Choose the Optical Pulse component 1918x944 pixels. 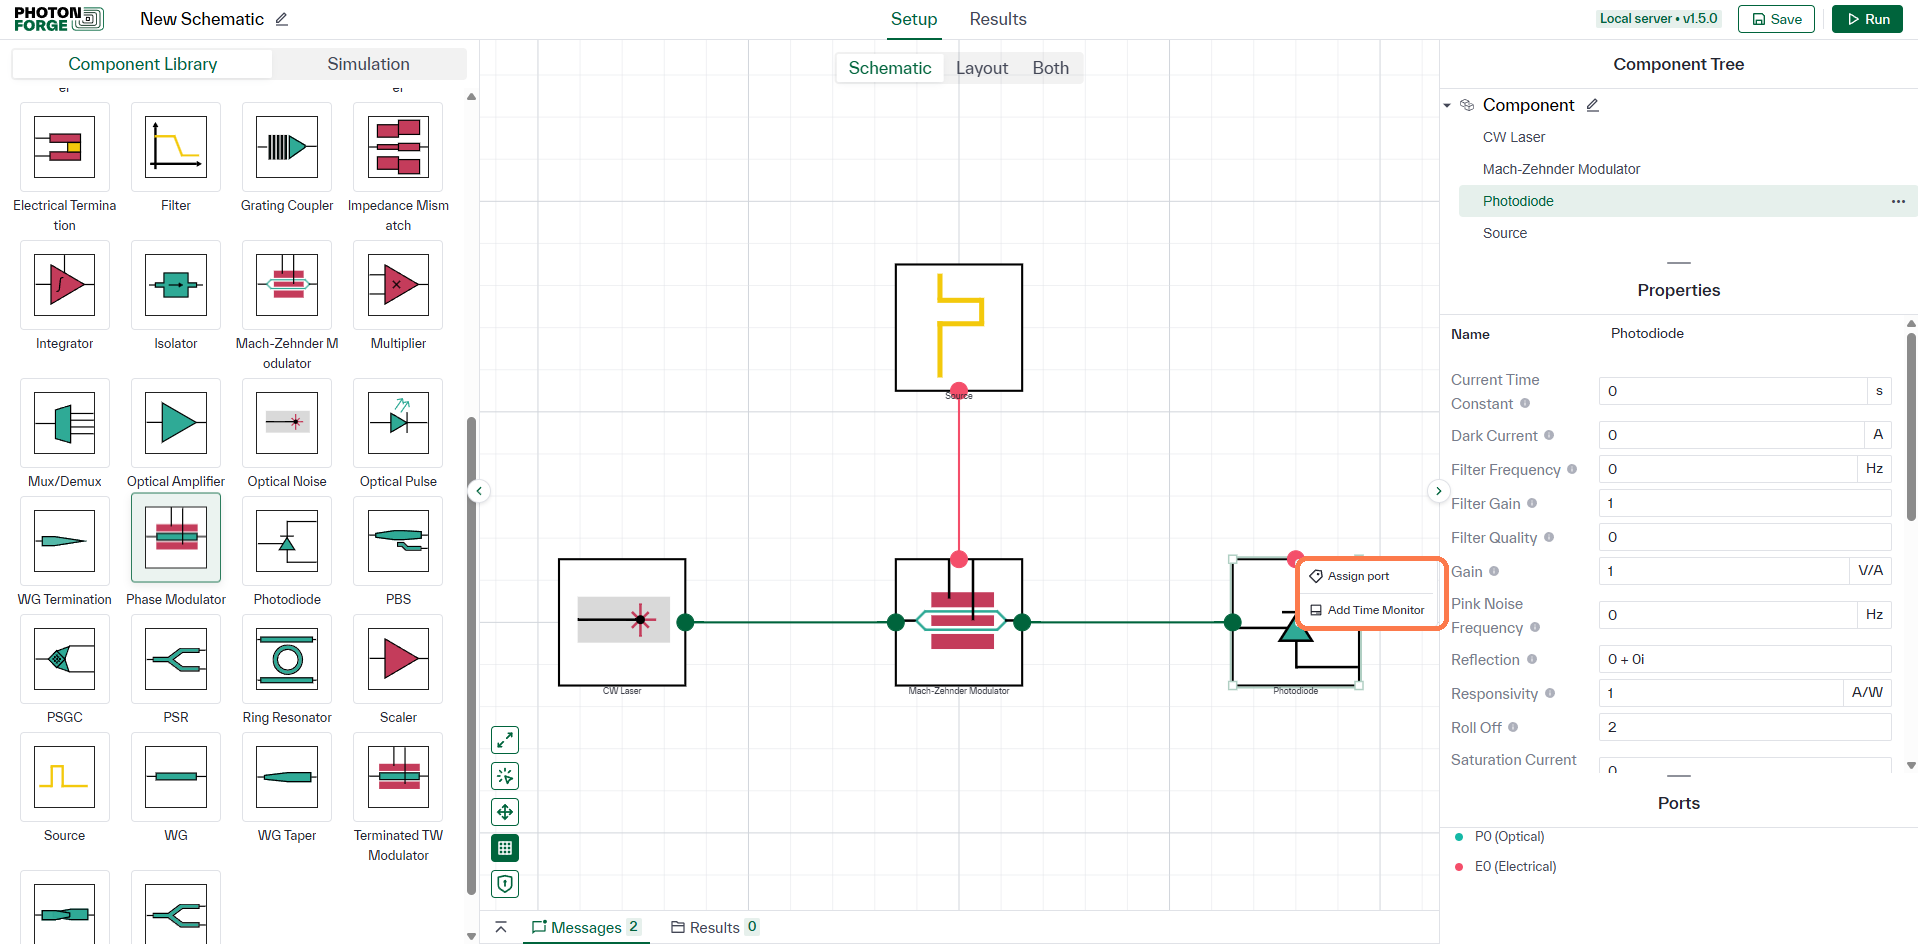click(x=398, y=423)
